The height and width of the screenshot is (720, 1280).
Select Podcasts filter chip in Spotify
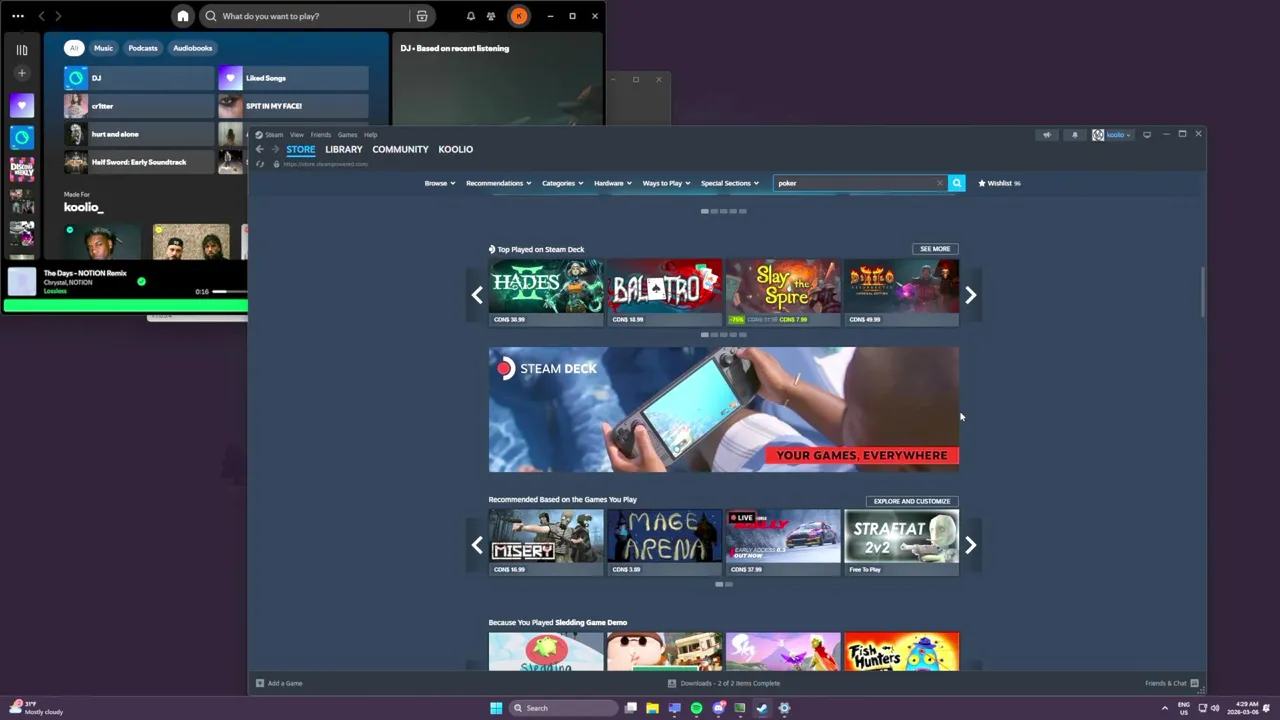coord(143,48)
